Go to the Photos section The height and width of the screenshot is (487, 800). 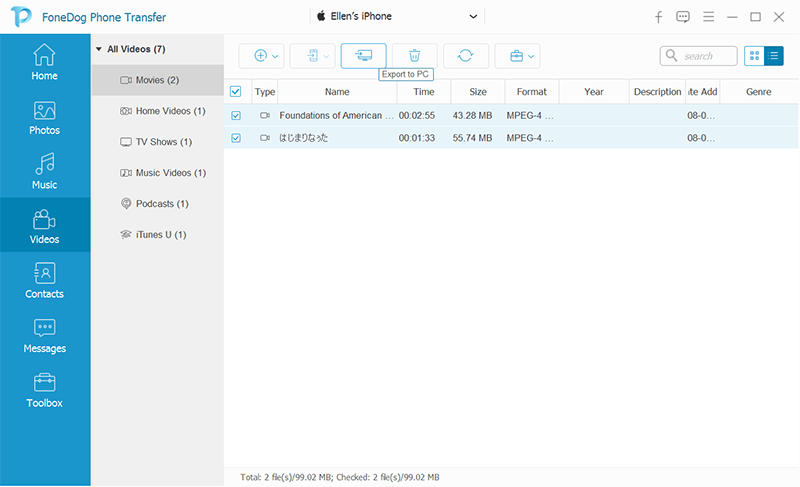coord(44,117)
